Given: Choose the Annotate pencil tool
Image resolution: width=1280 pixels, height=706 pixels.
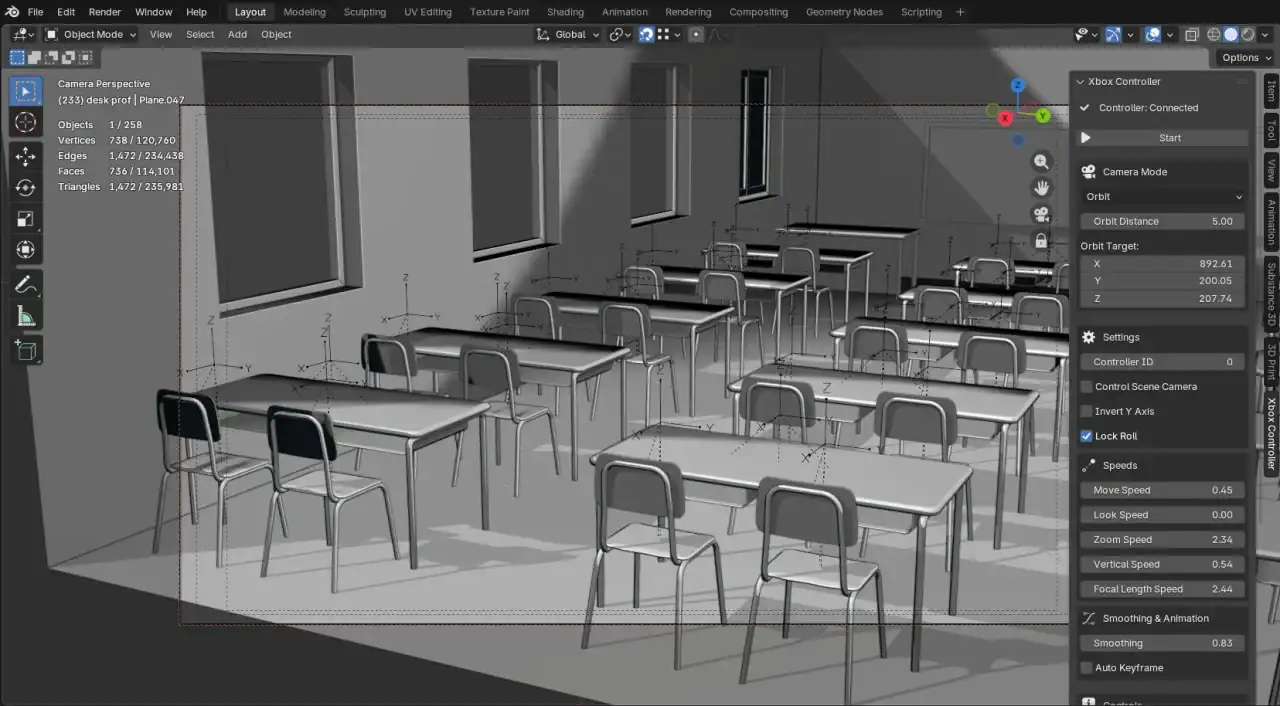Looking at the screenshot, I should click(x=26, y=285).
